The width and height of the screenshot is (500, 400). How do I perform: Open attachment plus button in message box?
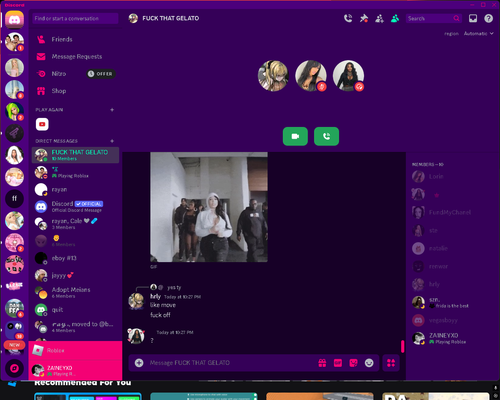coord(139,363)
